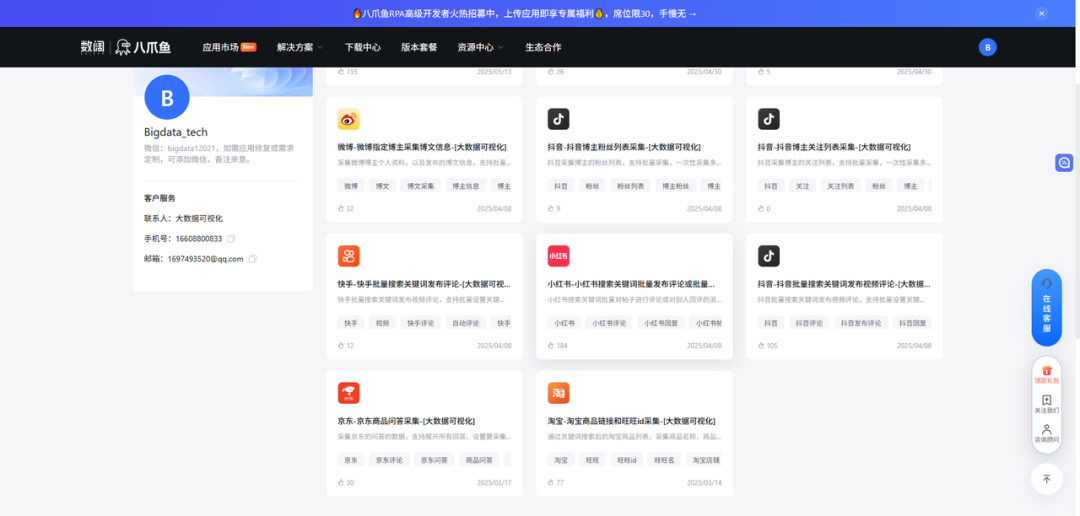Click the like icon with count 30
The width and height of the screenshot is (1080, 516).
click(x=340, y=483)
